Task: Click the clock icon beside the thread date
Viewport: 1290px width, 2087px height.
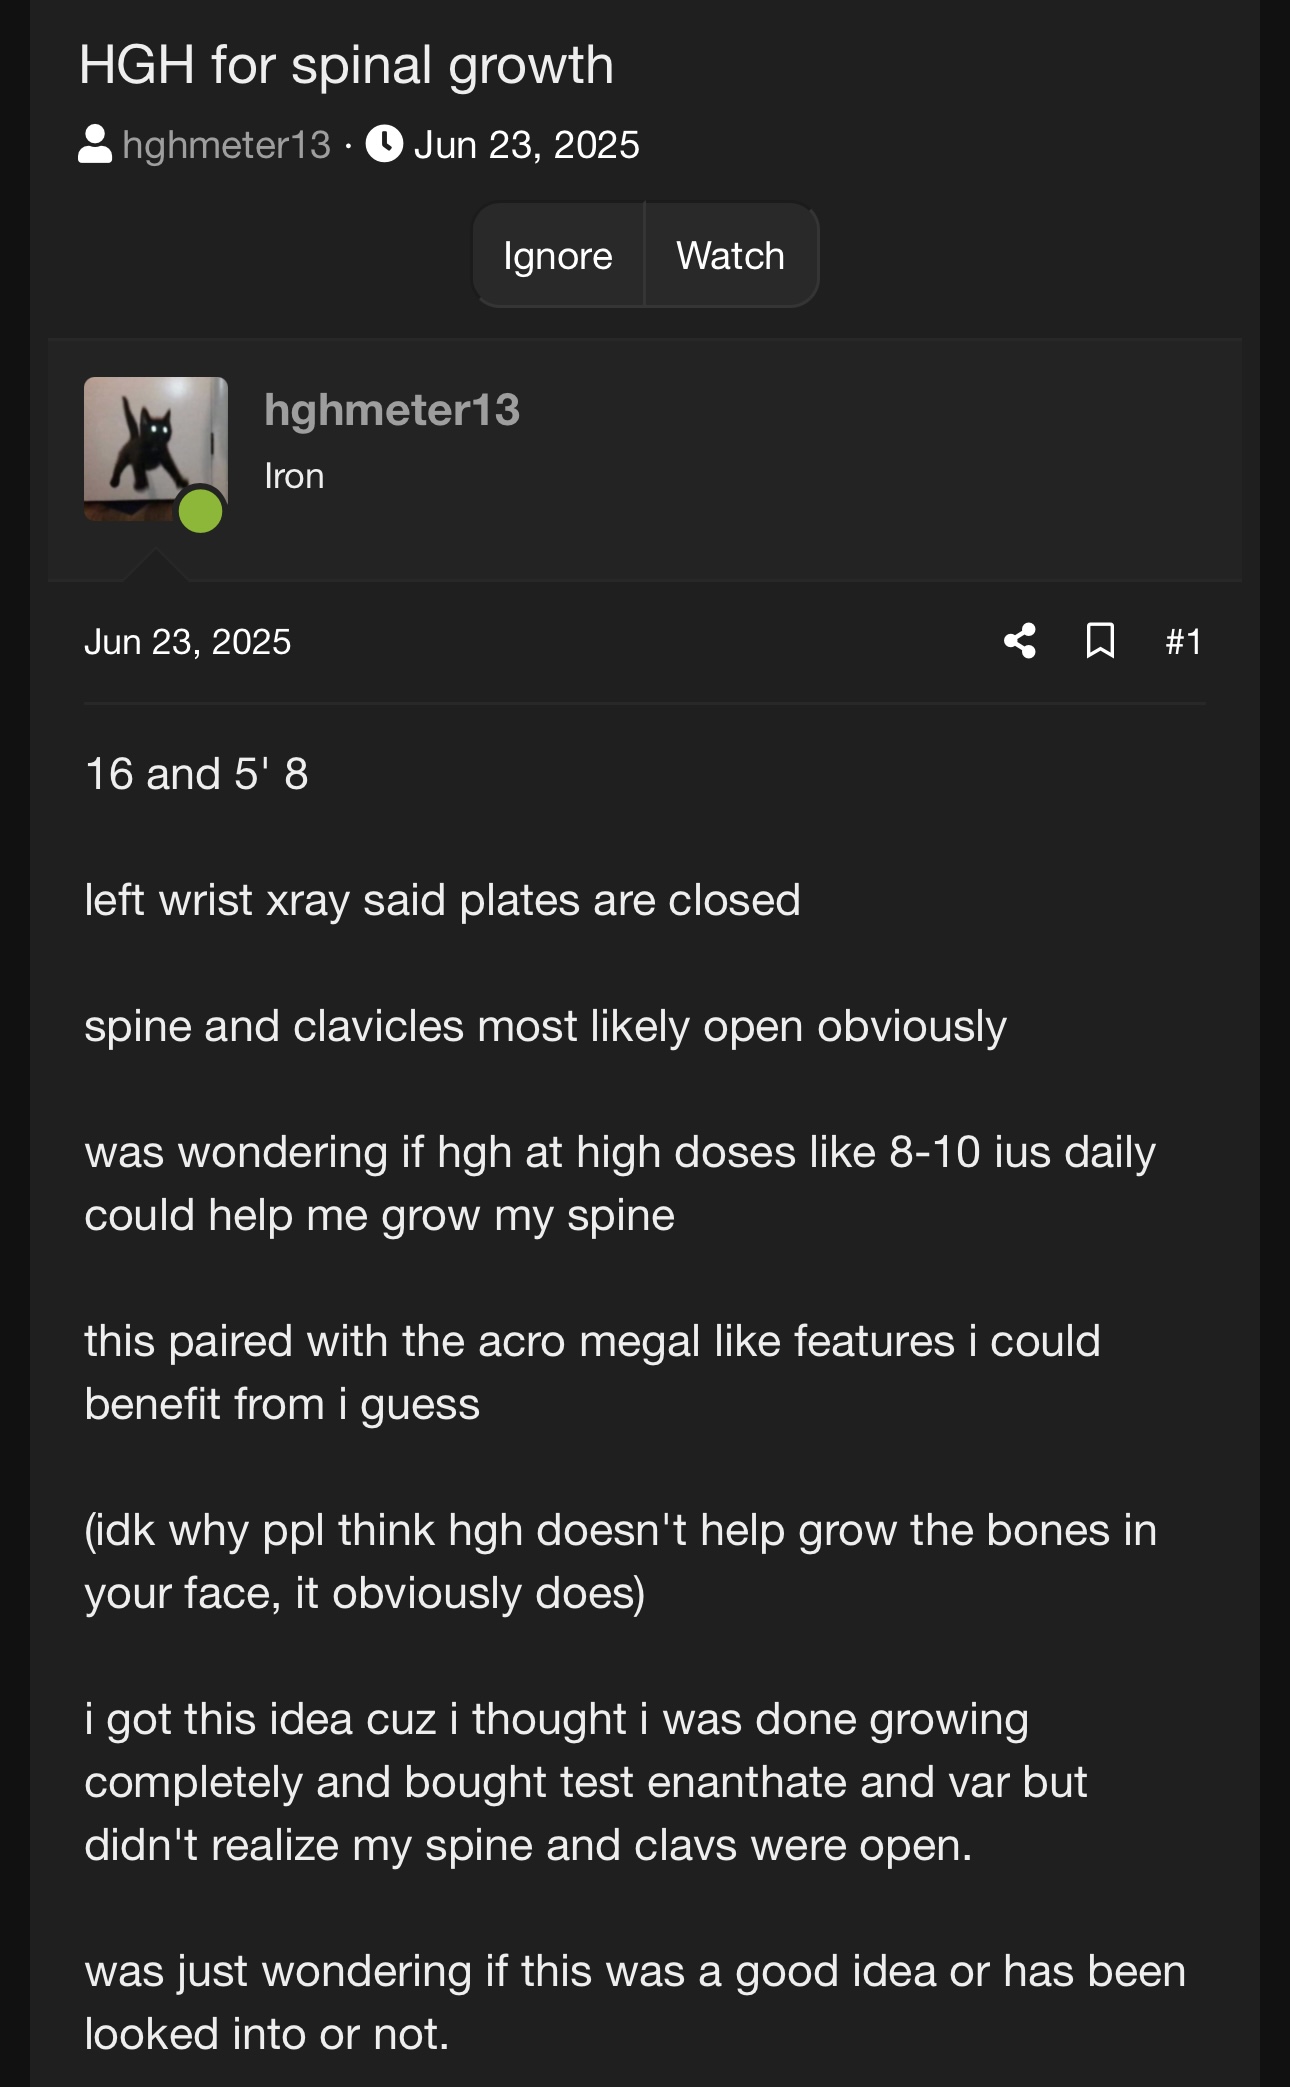Action: pyautogui.click(x=385, y=144)
